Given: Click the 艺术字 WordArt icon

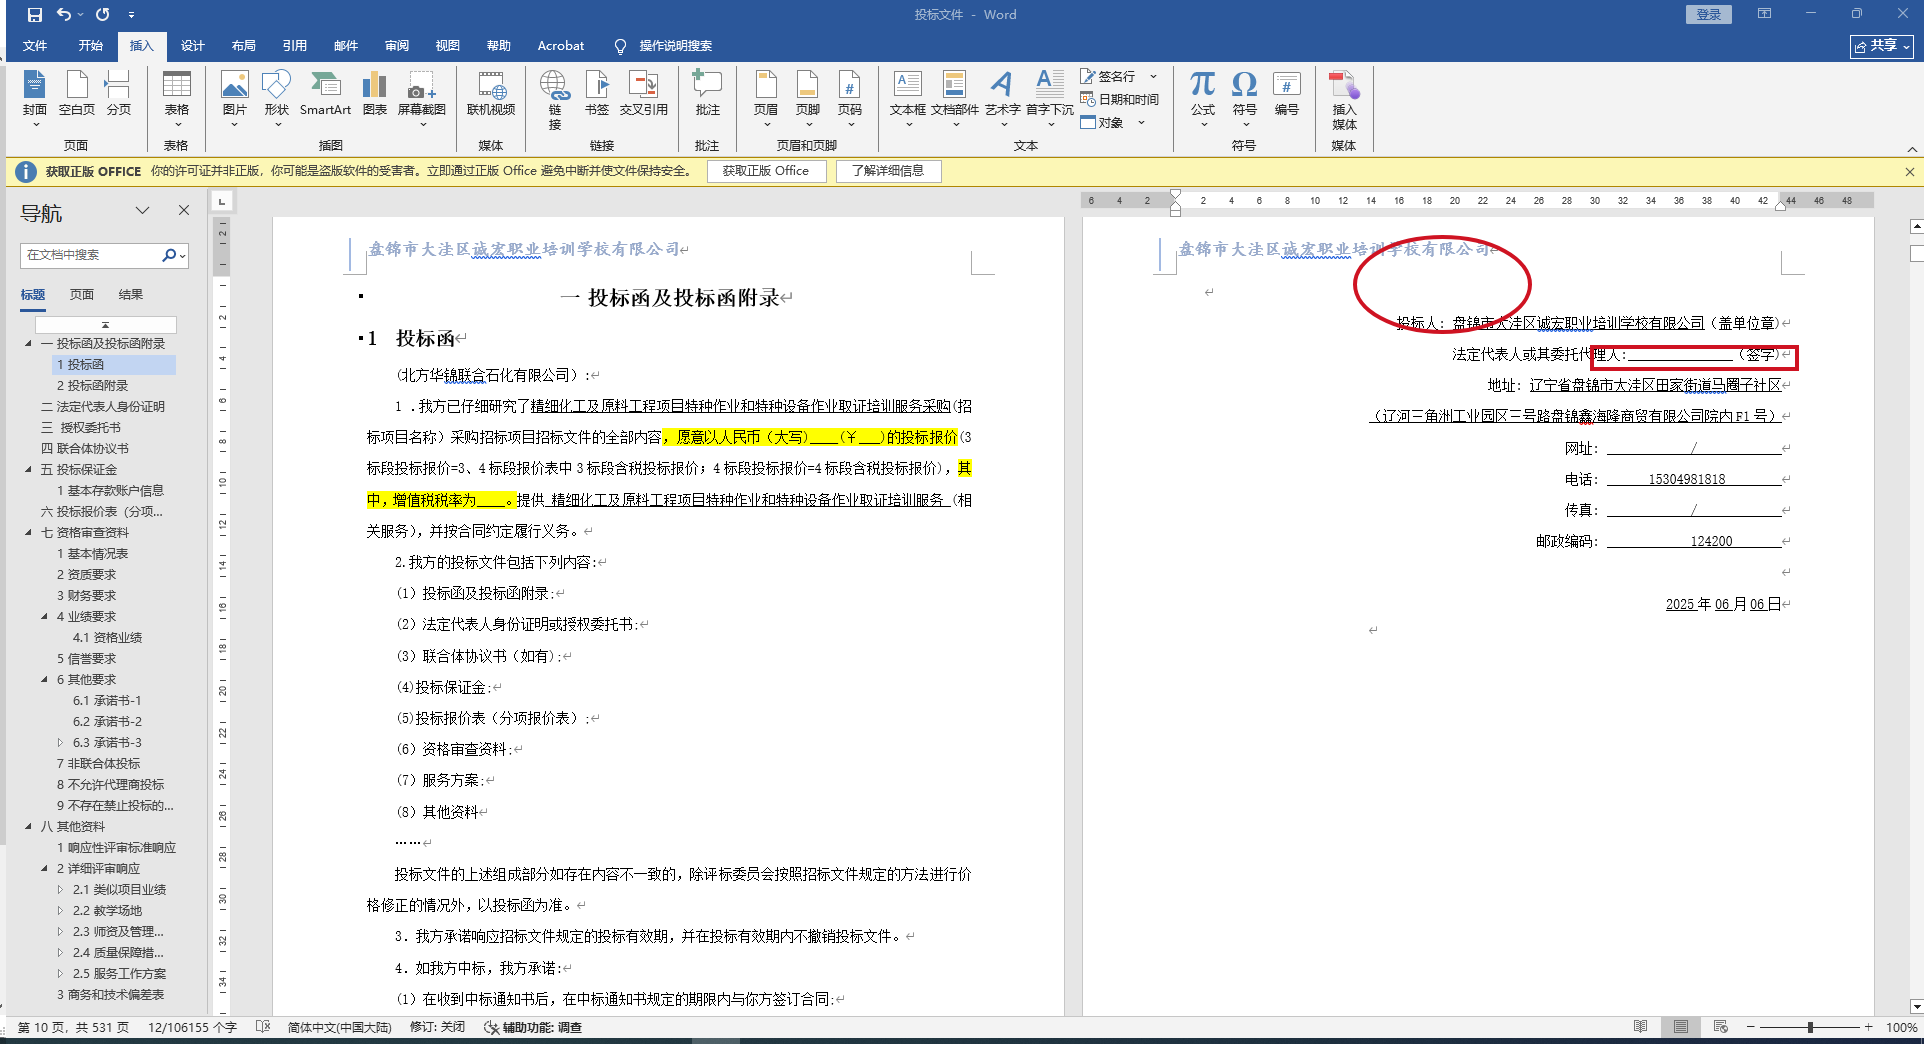Looking at the screenshot, I should point(1002,86).
